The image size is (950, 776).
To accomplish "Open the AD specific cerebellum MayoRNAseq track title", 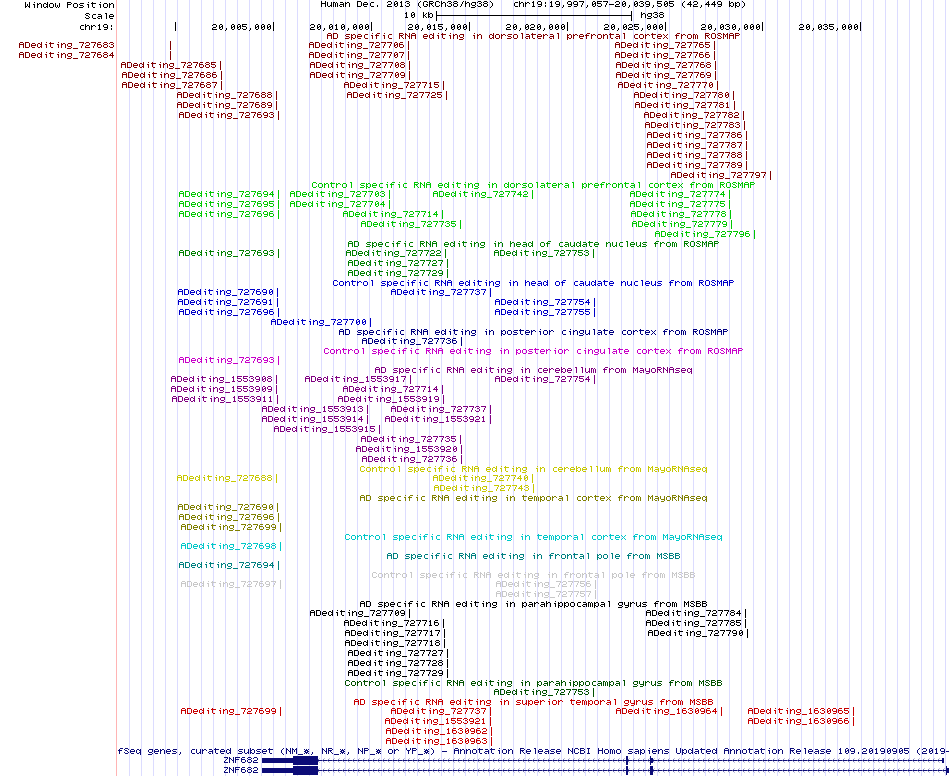I will coord(533,370).
